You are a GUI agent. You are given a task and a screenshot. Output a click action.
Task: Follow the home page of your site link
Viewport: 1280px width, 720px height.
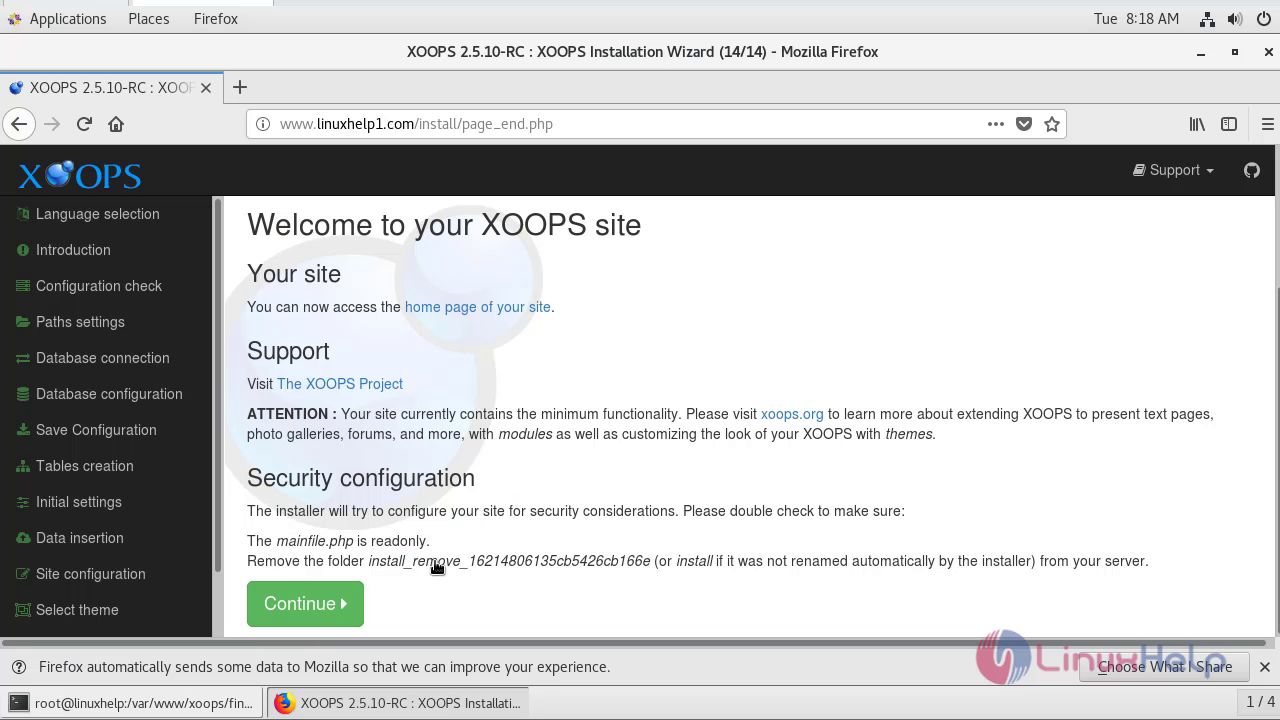point(477,307)
